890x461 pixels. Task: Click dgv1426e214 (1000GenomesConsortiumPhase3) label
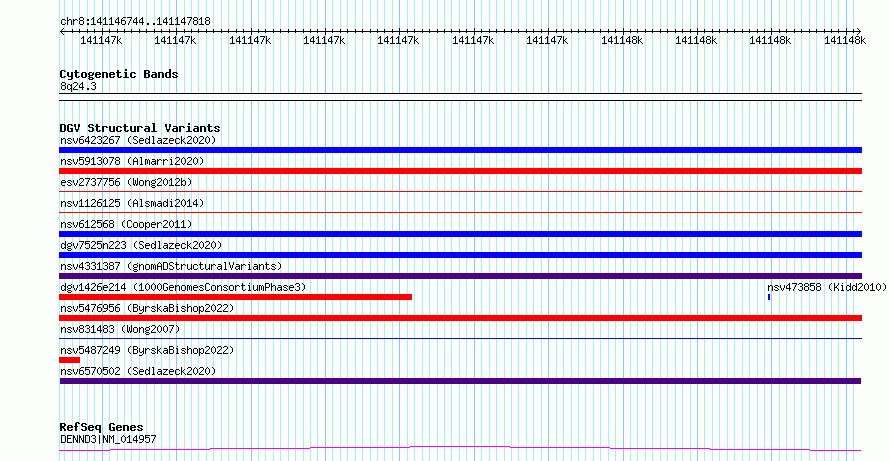(x=183, y=287)
